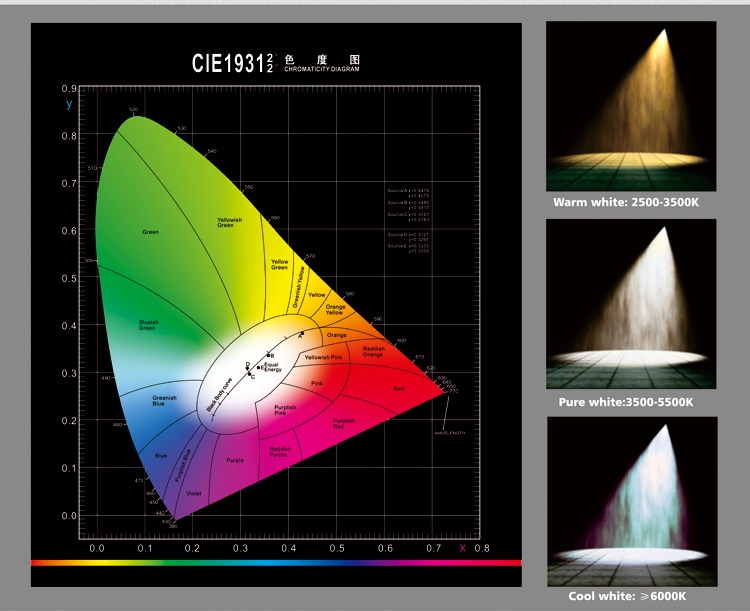
Task: Click the 'Yellowish Green' region label
Action: (229, 222)
